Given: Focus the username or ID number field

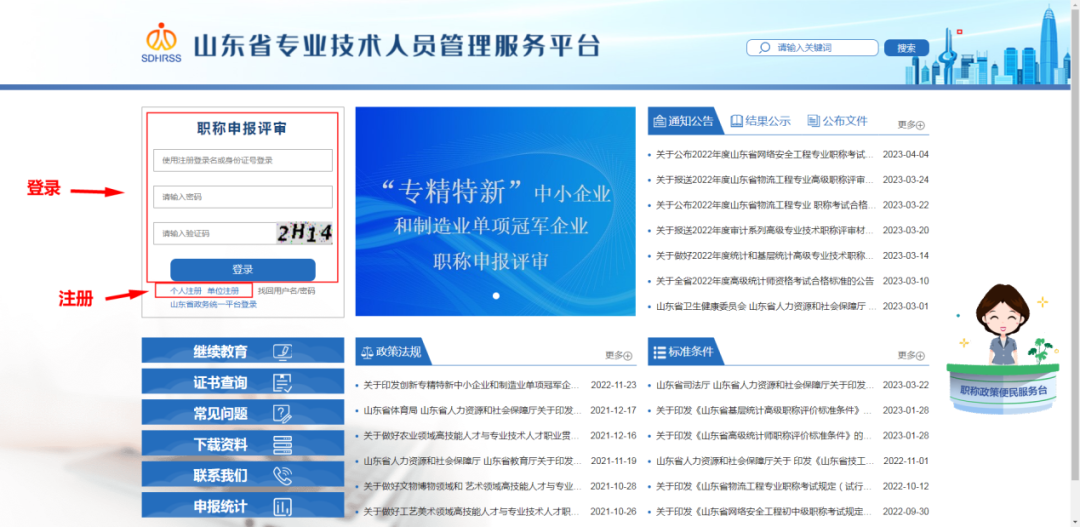Looking at the screenshot, I should tap(243, 161).
